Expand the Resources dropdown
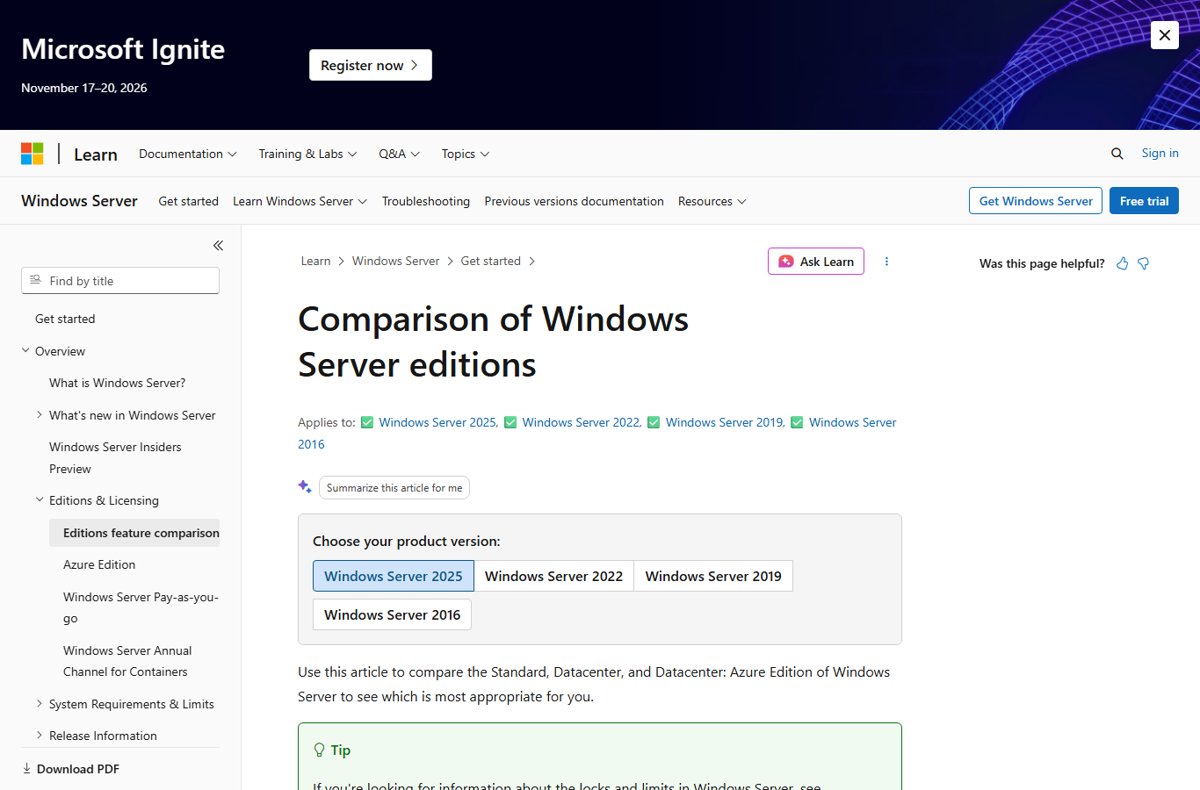 [x=712, y=201]
